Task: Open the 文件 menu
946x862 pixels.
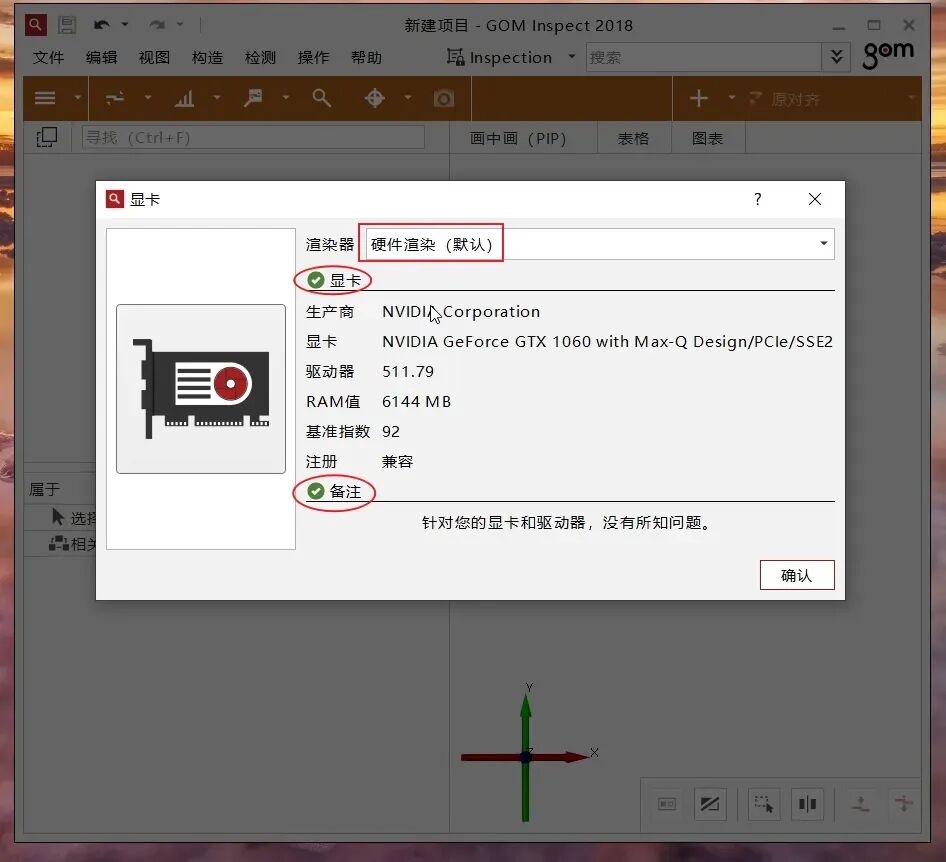Action: [48, 57]
